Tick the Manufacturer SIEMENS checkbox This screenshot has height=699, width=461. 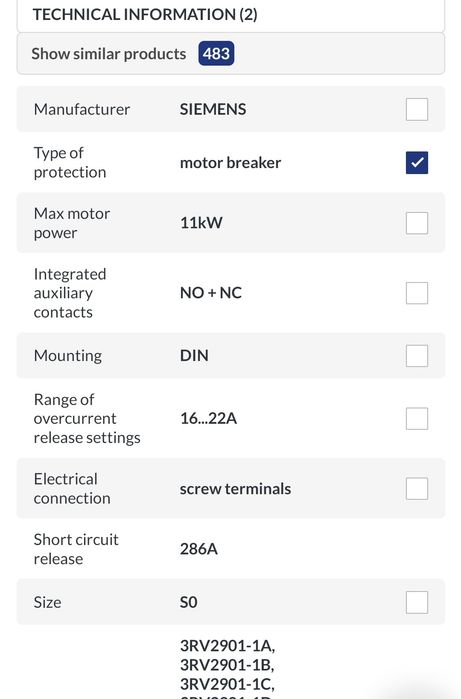pos(416,109)
